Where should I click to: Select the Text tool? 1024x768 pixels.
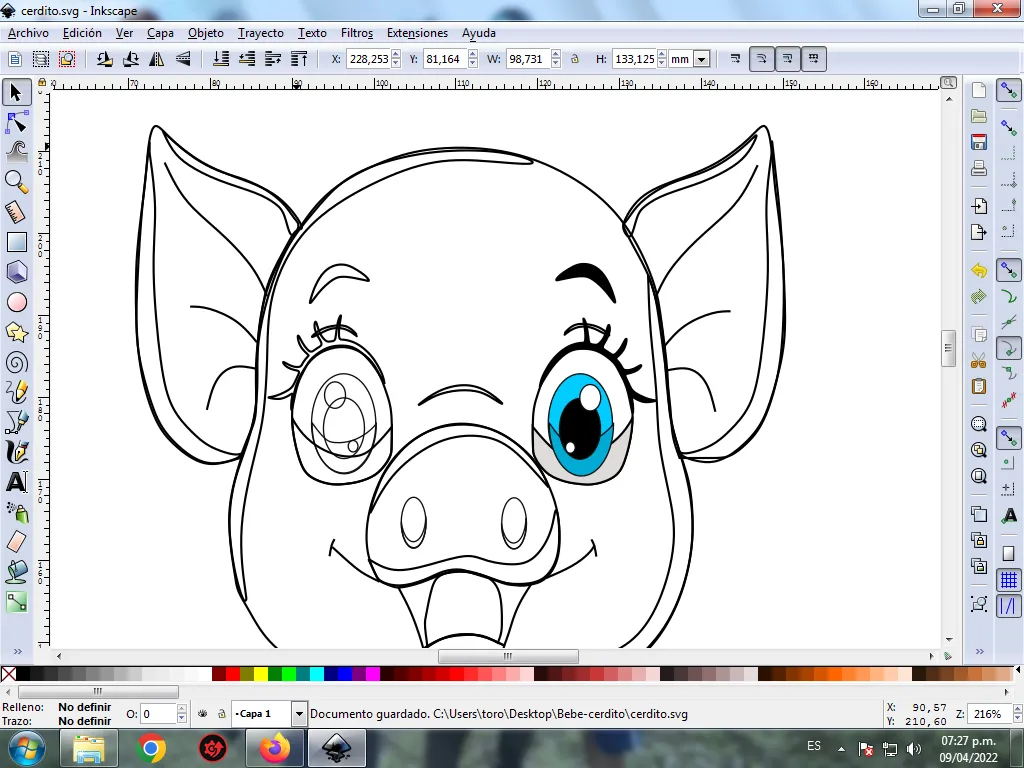tap(16, 482)
